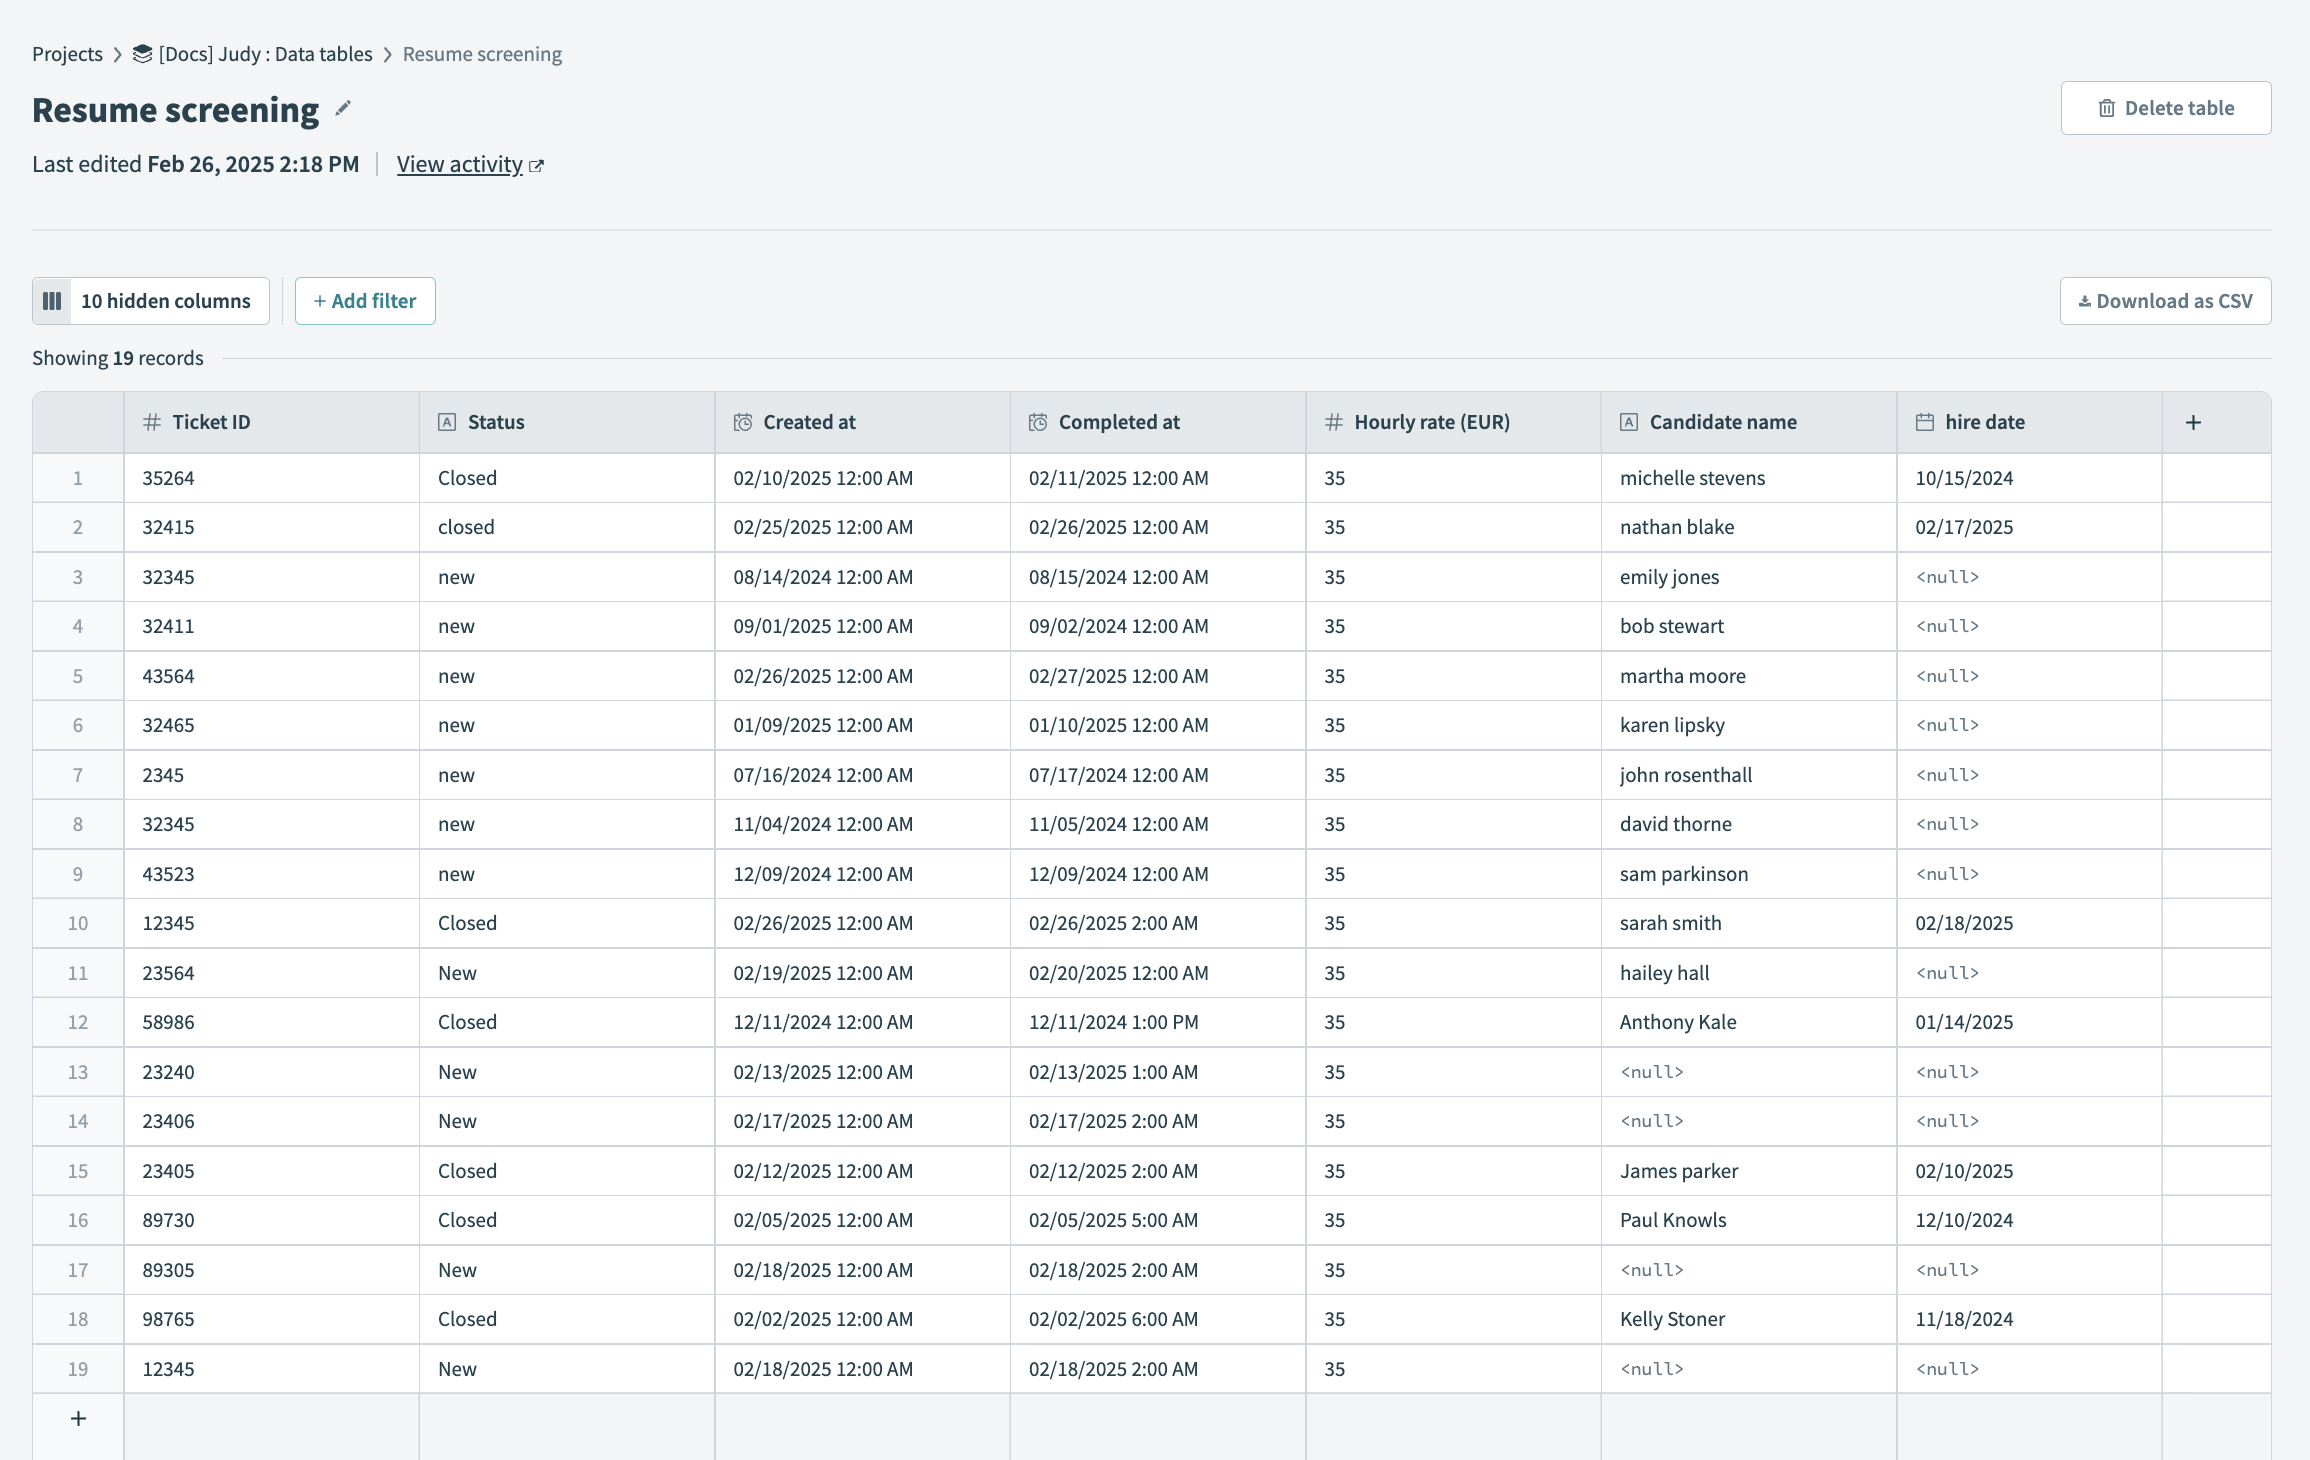This screenshot has height=1460, width=2310.
Task: Click the calendar icon in hire date header
Action: pos(1923,422)
